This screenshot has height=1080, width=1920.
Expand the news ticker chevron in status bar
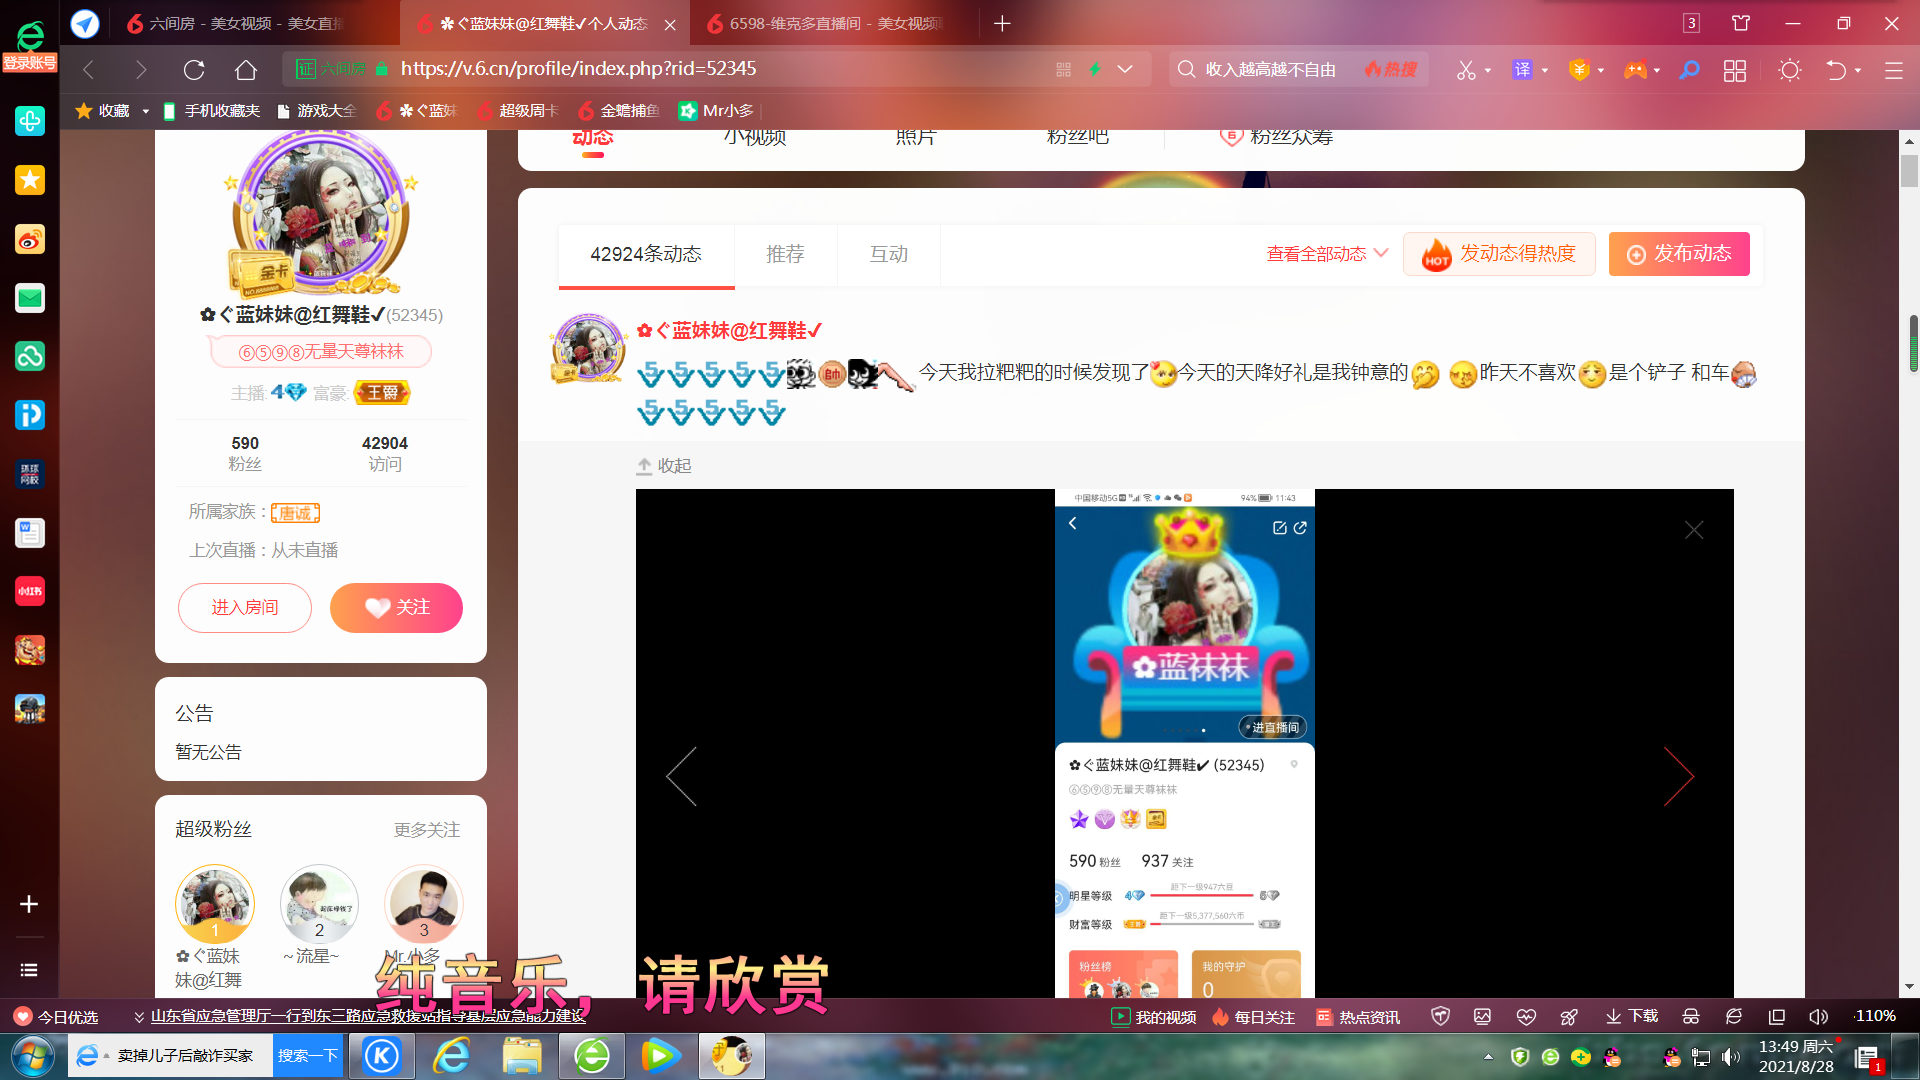139,1017
